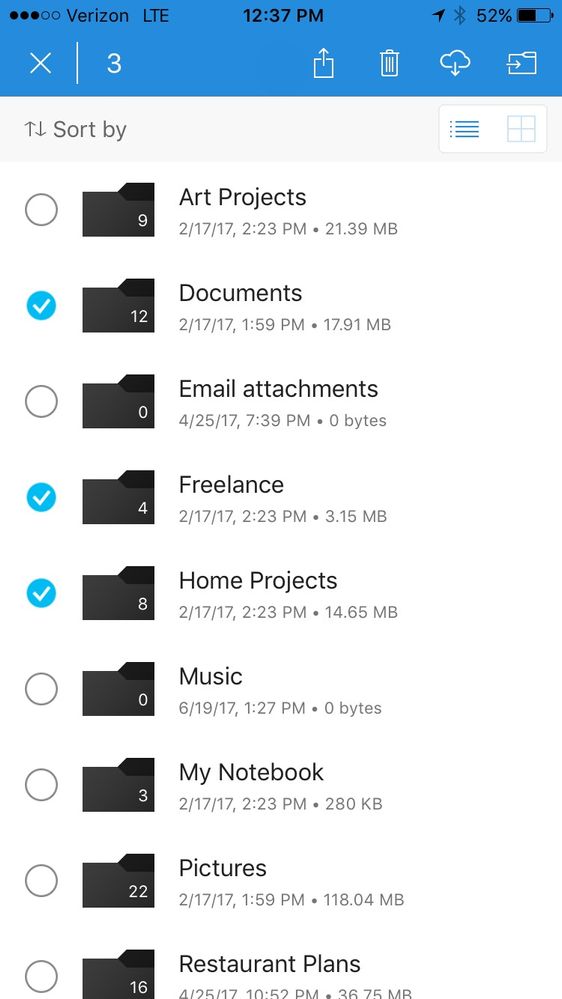The image size is (562, 999).
Task: Tap the sort arrows icon
Action: pos(35,129)
